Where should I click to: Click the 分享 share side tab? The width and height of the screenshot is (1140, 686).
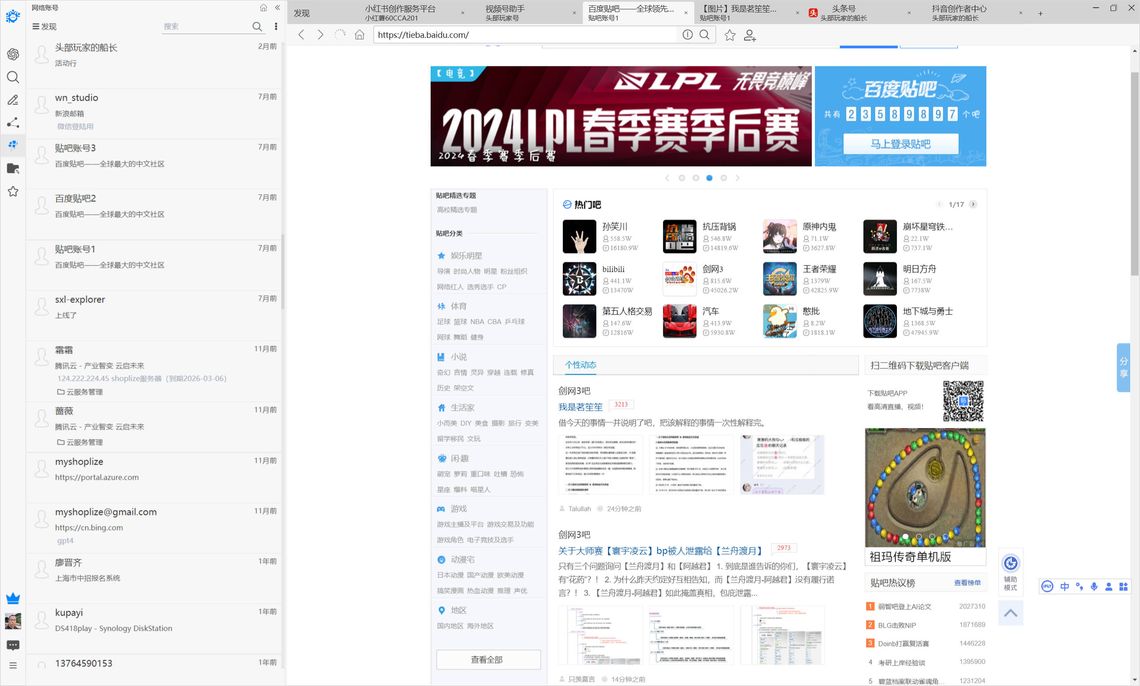(x=1123, y=367)
